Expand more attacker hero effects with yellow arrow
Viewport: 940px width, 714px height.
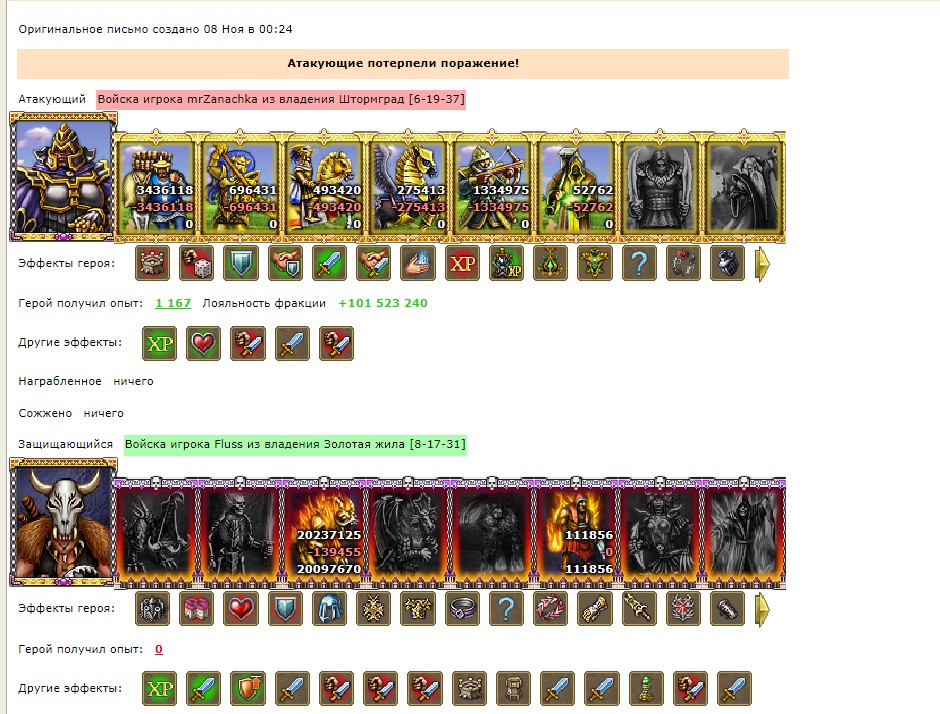point(762,264)
